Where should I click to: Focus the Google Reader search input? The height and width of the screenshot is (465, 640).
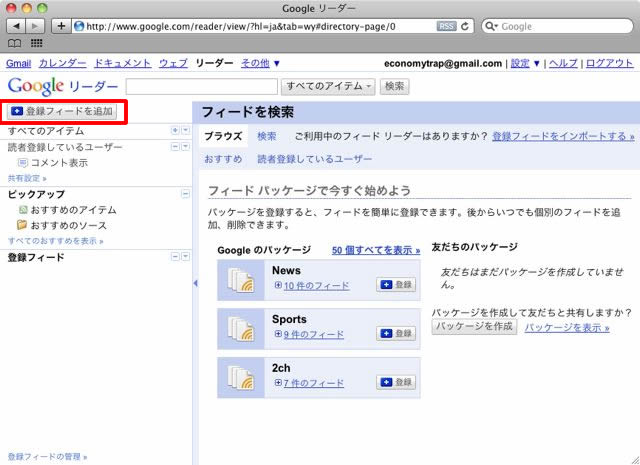point(202,87)
